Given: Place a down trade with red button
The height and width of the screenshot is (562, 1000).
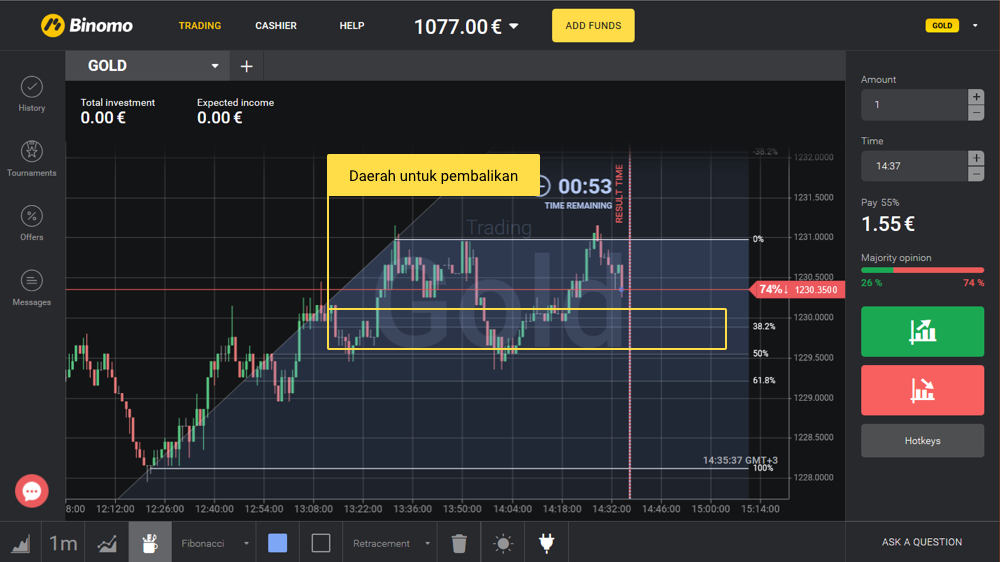Looking at the screenshot, I should pyautogui.click(x=922, y=390).
